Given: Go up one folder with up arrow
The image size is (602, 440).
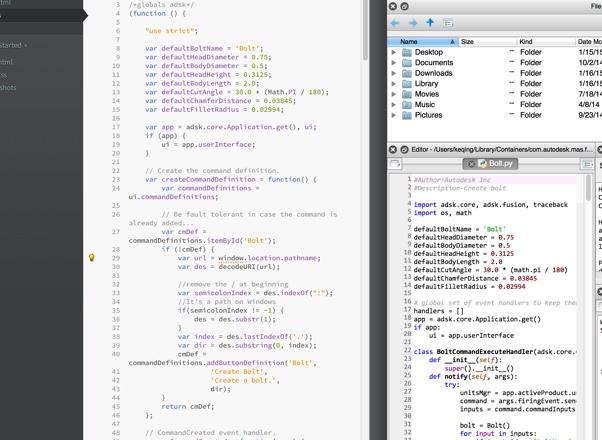Looking at the screenshot, I should 430,22.
